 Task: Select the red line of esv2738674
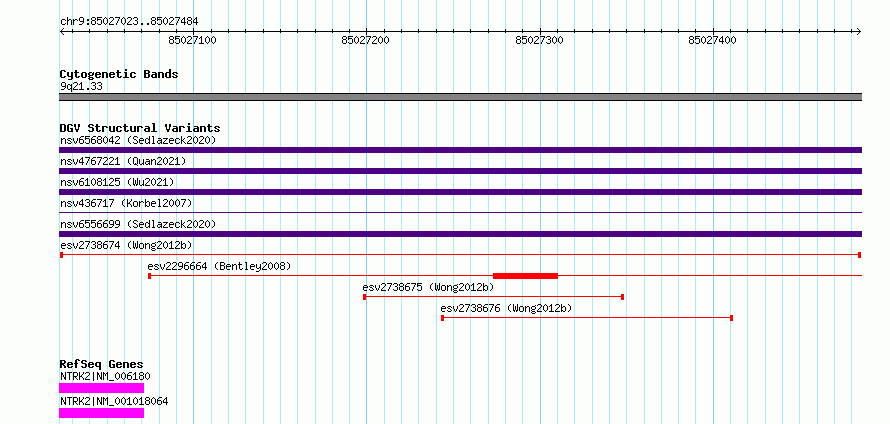click(460, 255)
